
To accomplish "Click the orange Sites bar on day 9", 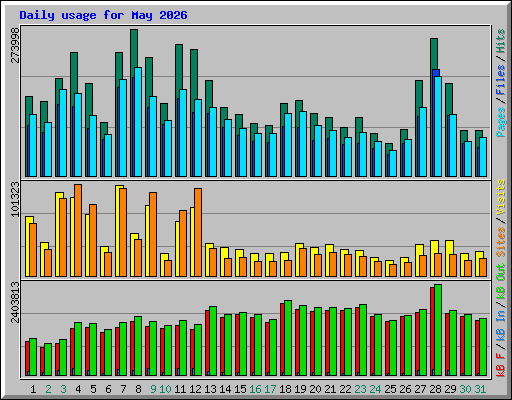I will [x=153, y=234].
